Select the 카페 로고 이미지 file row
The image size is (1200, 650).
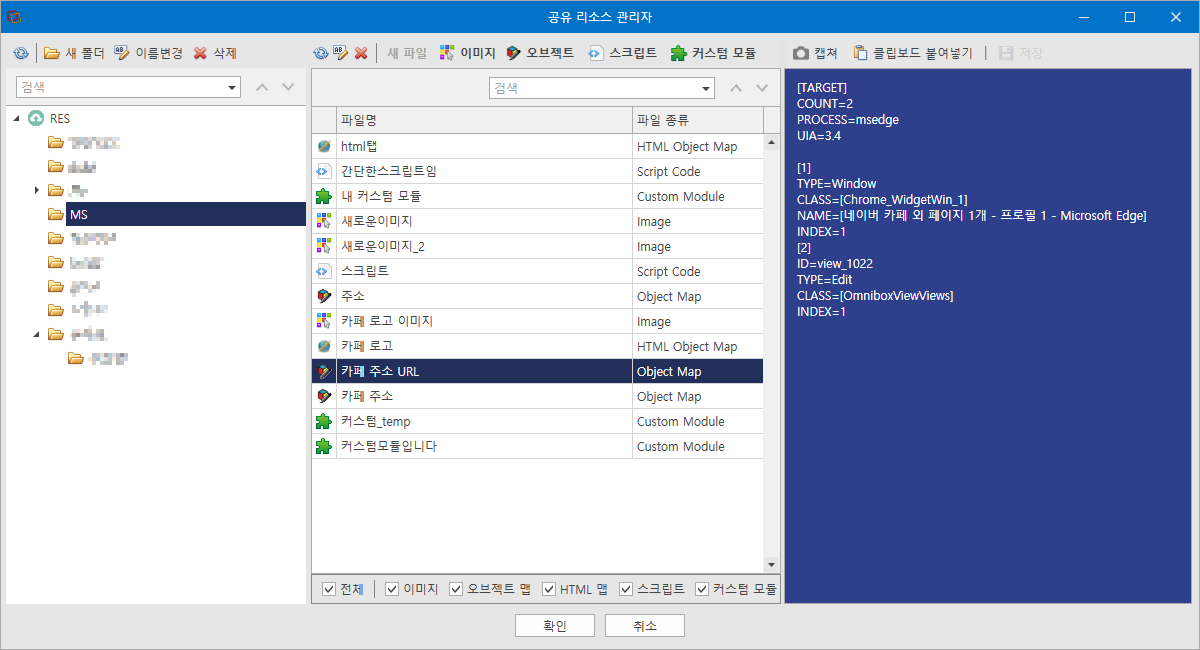click(x=537, y=321)
